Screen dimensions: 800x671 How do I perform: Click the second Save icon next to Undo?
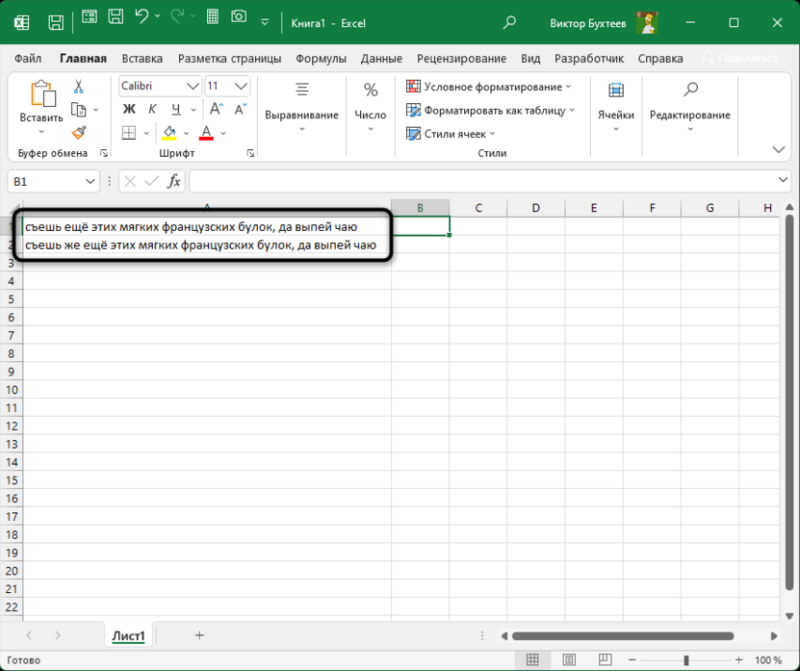(x=116, y=17)
